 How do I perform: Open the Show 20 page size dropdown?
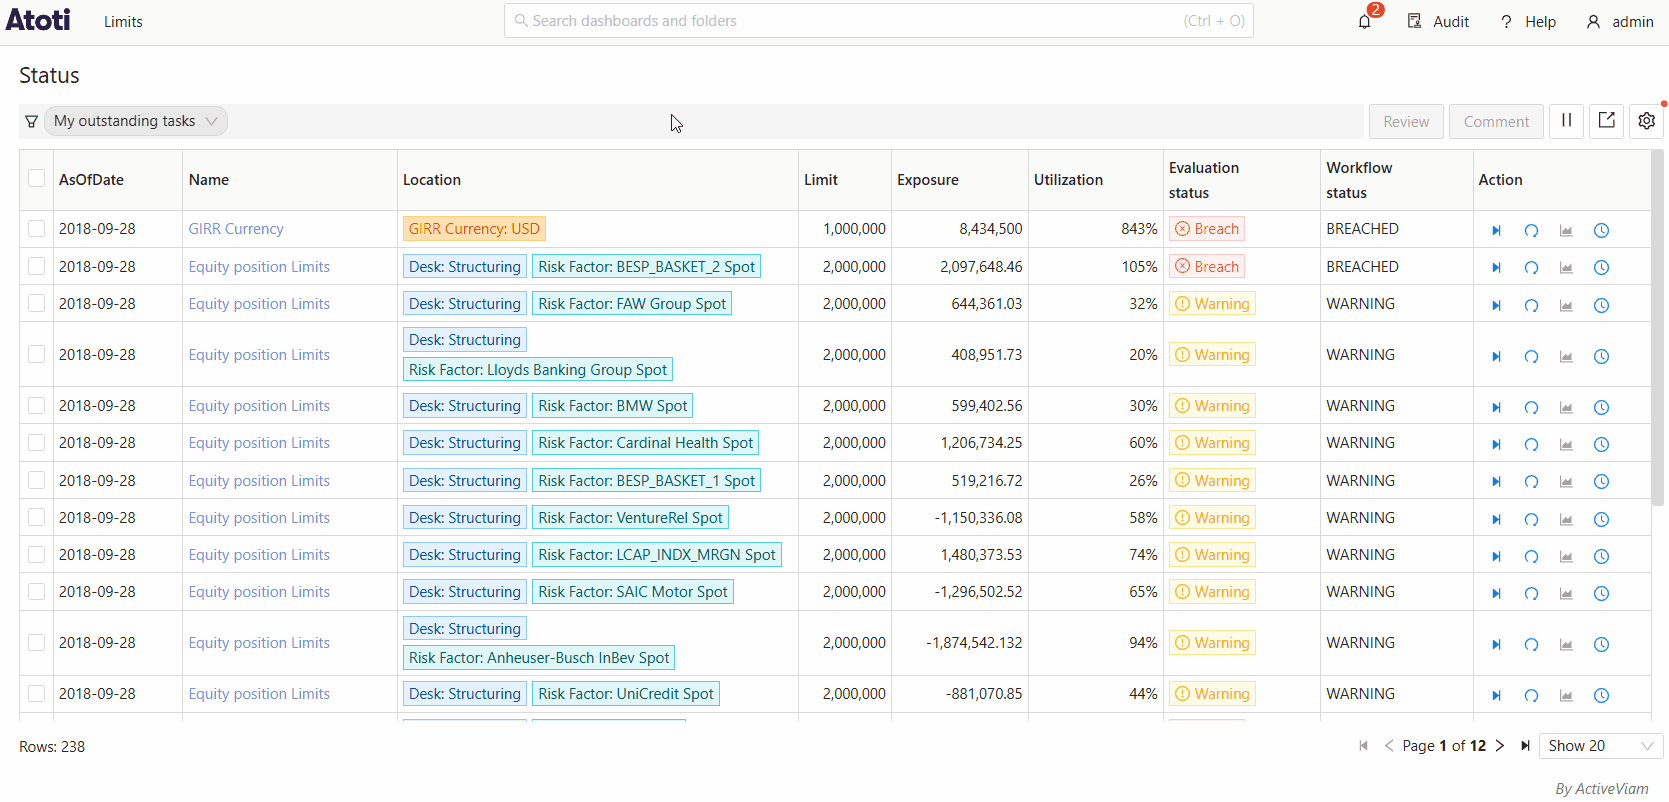click(x=1600, y=746)
